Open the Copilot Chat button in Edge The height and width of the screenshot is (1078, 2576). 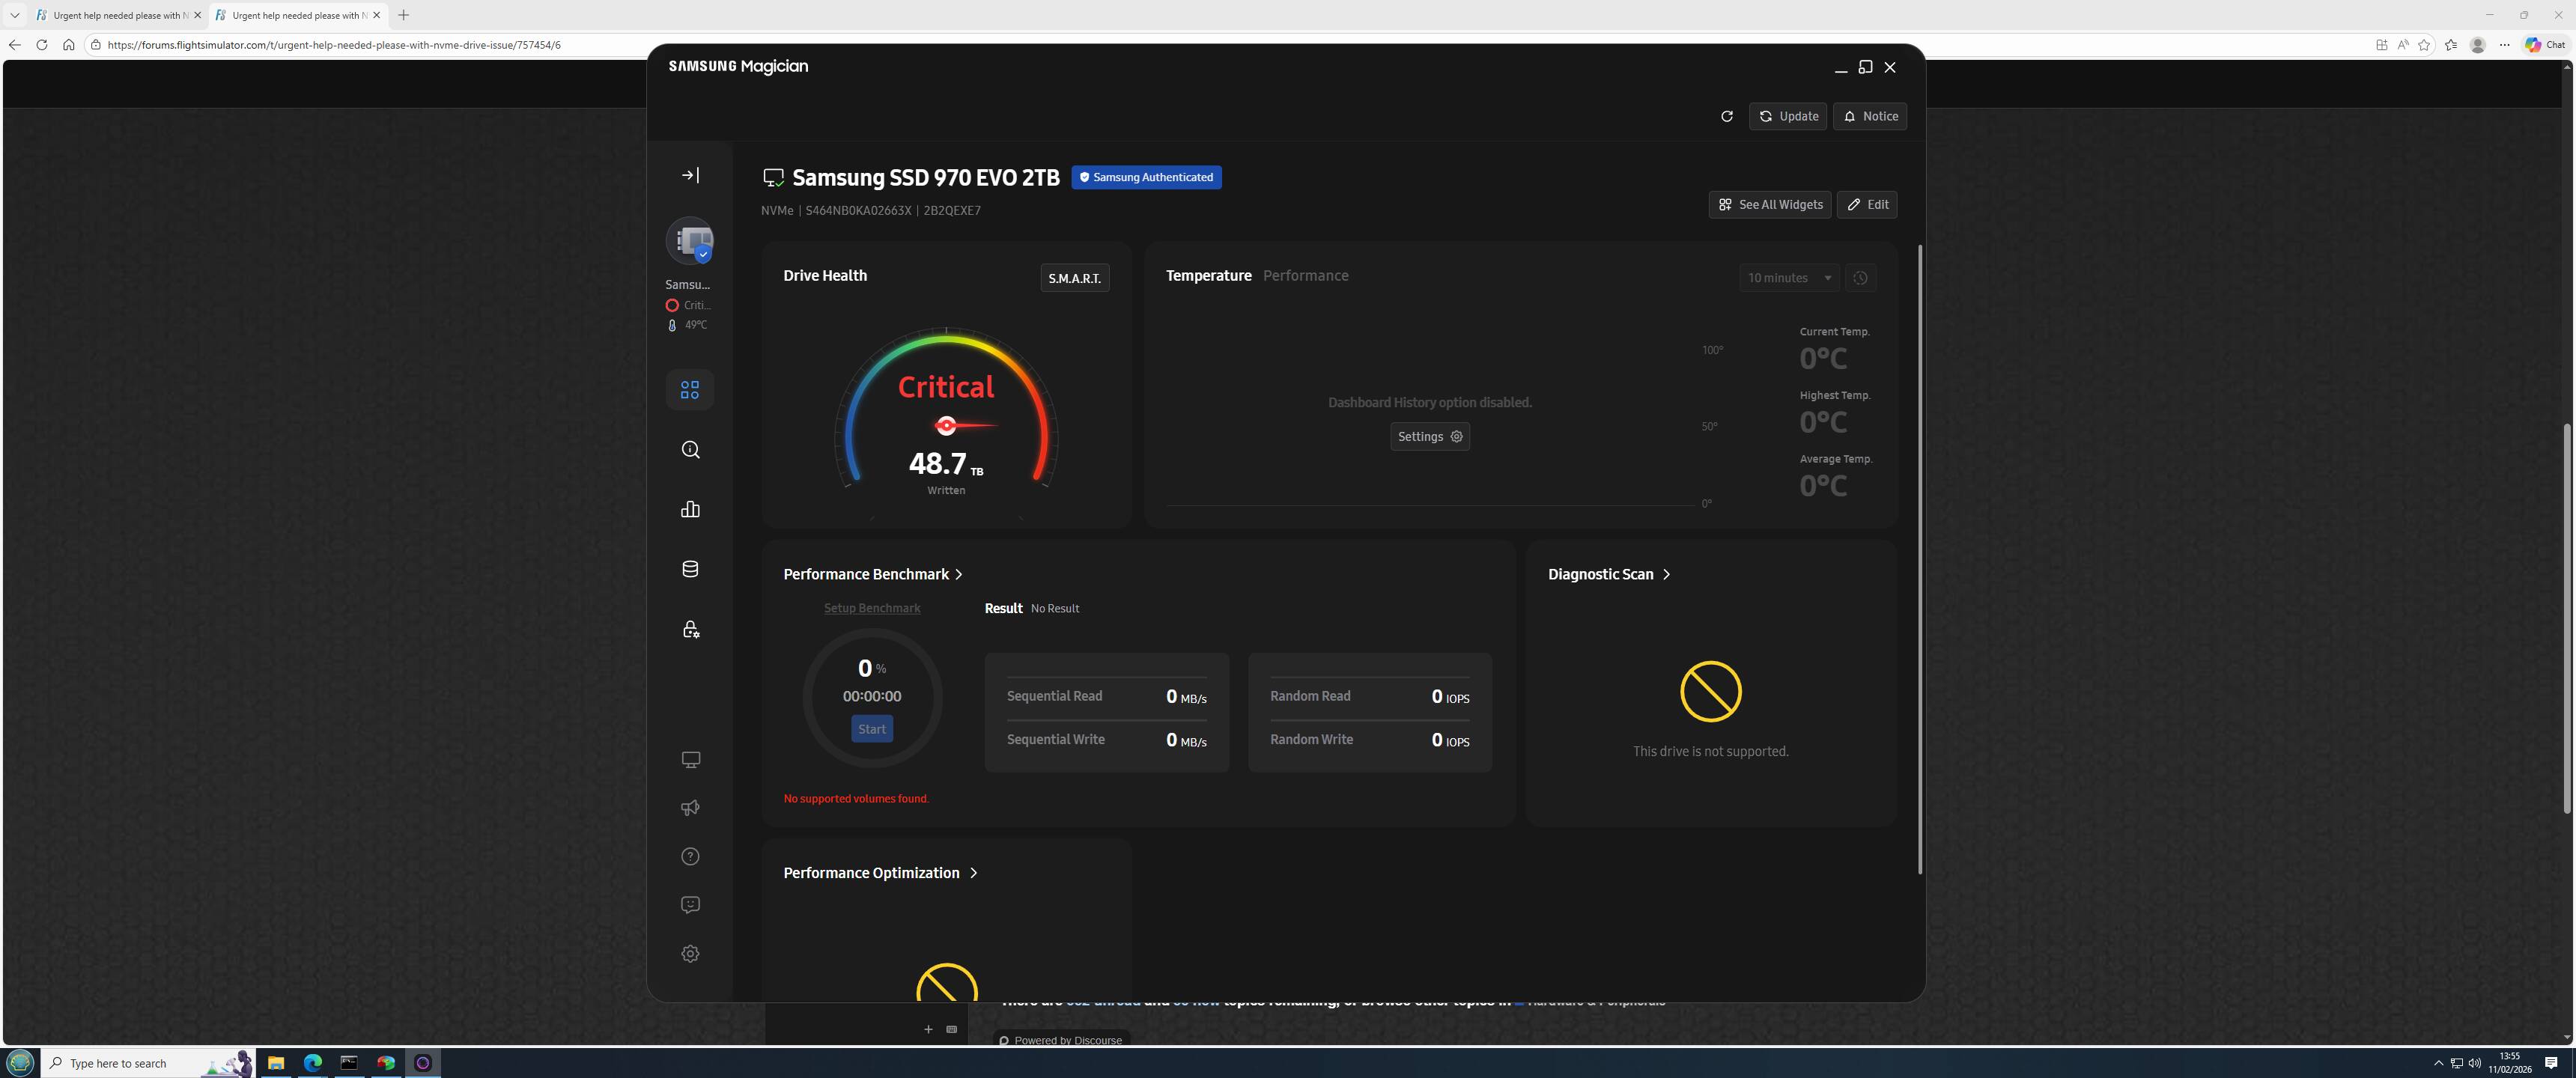2546,45
